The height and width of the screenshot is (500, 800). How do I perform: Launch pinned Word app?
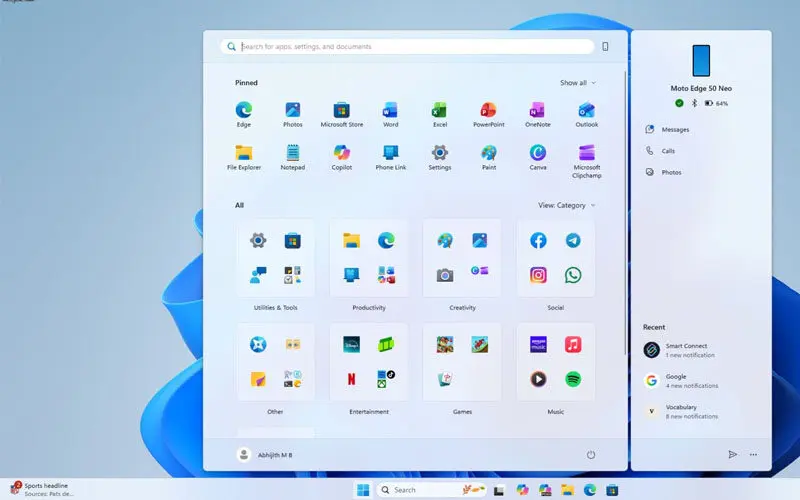tap(390, 114)
